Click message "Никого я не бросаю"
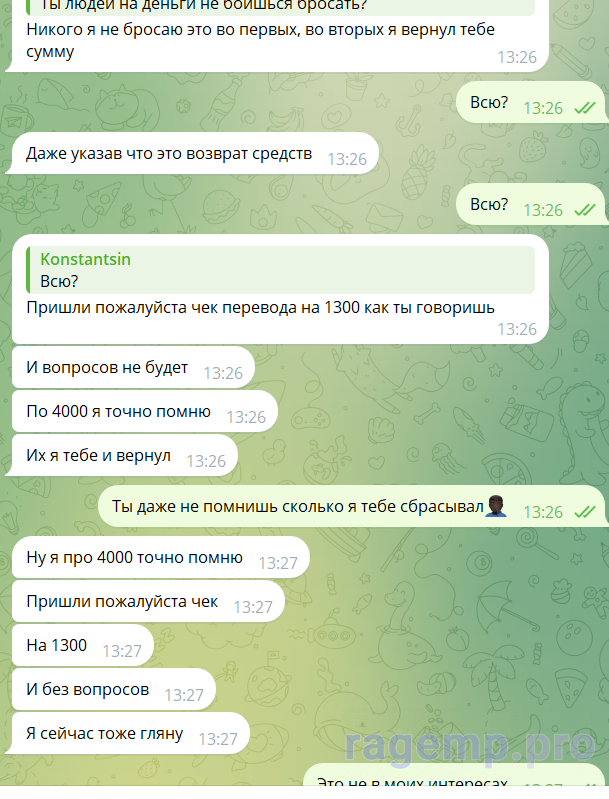 280,36
